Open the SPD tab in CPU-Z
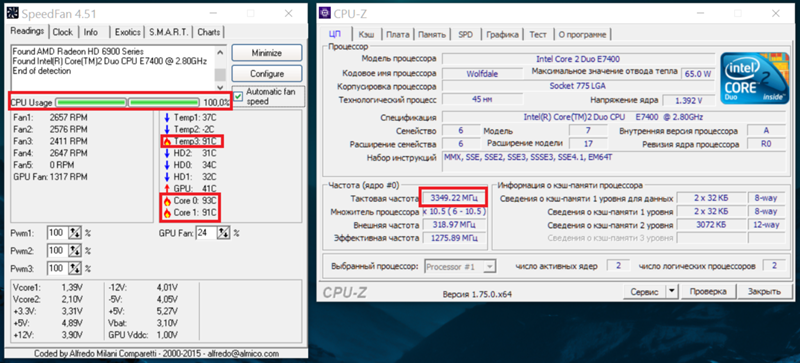Image resolution: width=800 pixels, height=363 pixels. 465,35
